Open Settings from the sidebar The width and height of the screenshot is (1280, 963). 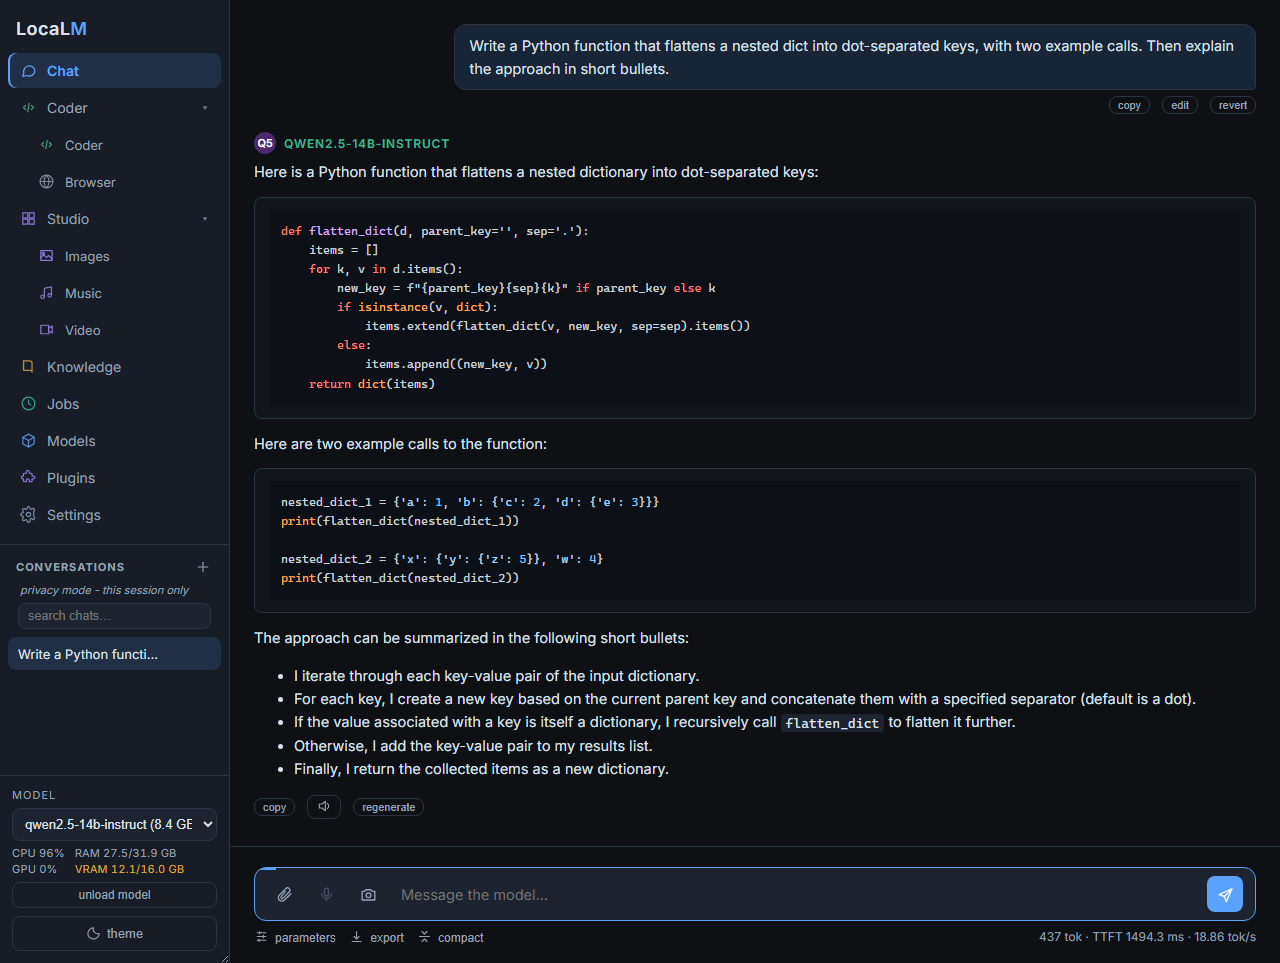click(x=114, y=515)
